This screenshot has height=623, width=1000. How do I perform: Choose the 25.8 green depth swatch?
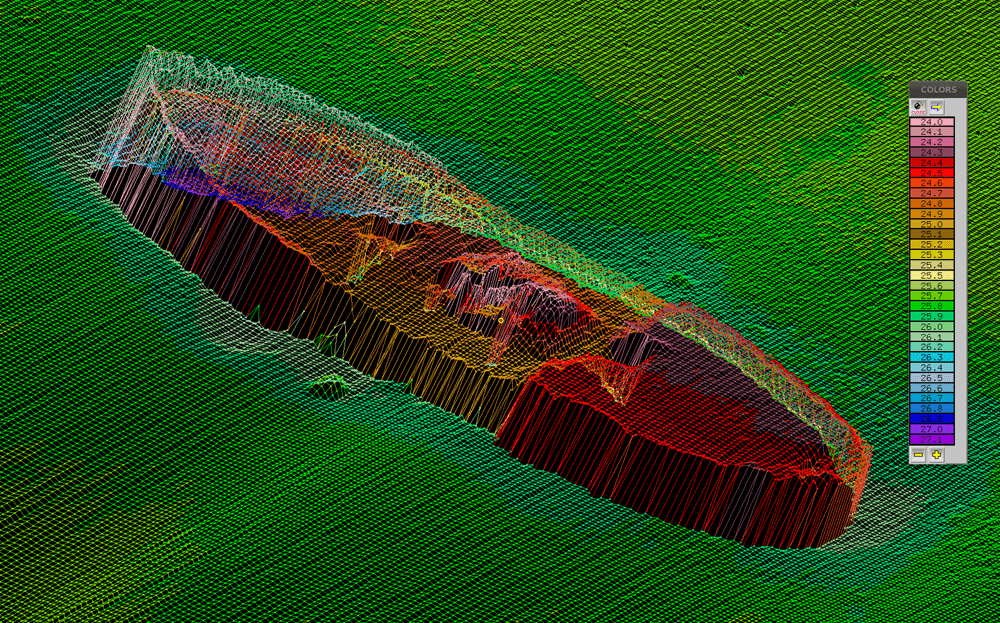point(932,306)
